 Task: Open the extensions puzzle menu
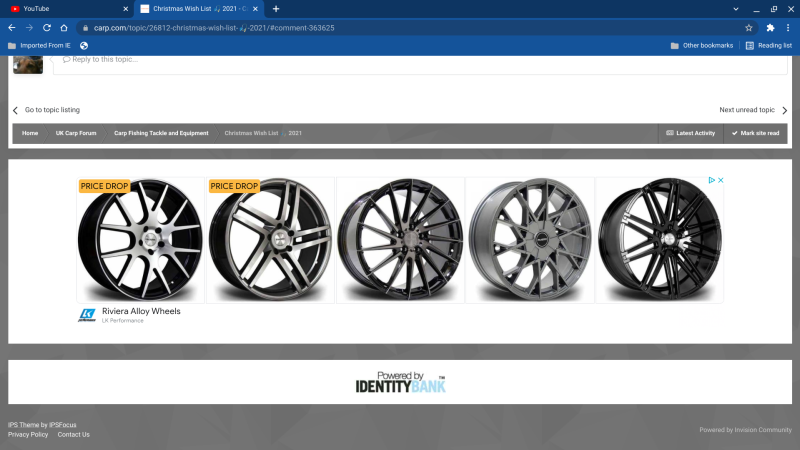click(x=770, y=28)
